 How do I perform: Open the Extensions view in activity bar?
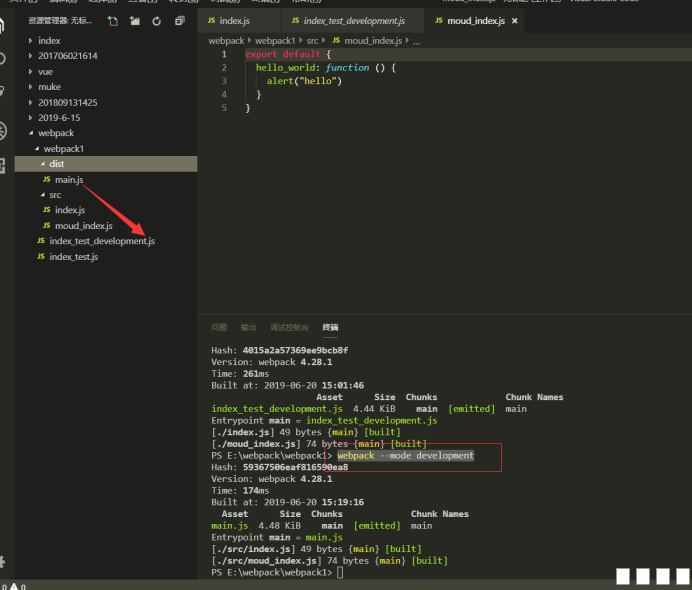click(x=3, y=163)
